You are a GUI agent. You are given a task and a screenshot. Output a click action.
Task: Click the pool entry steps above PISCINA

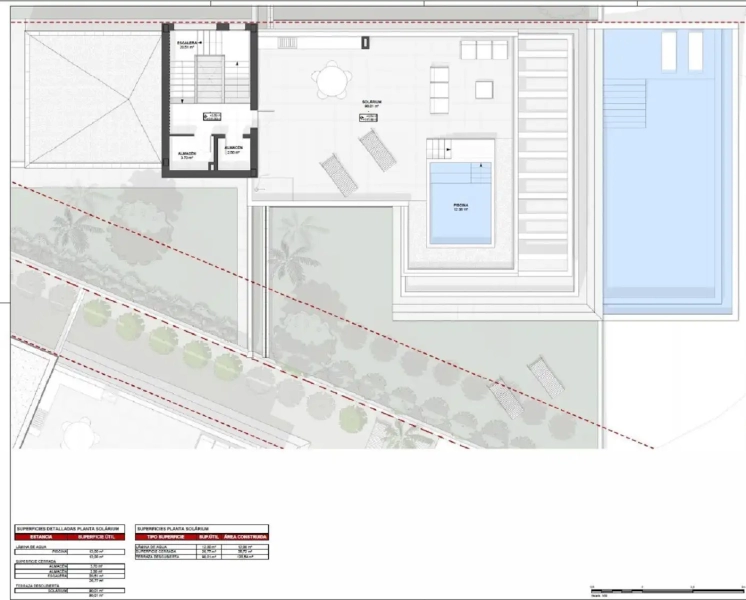tap(441, 150)
